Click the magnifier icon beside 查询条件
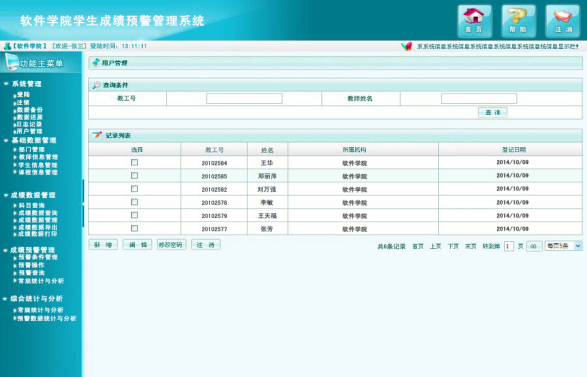 click(96, 85)
